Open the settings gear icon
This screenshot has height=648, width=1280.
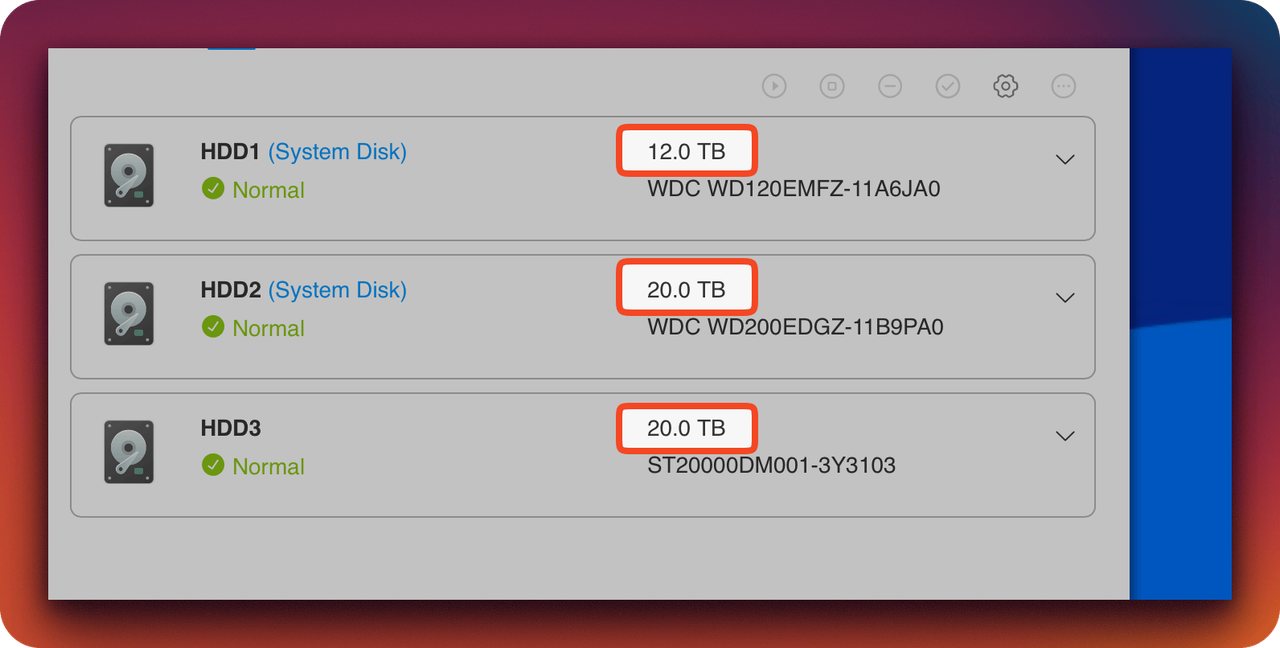[x=1006, y=86]
